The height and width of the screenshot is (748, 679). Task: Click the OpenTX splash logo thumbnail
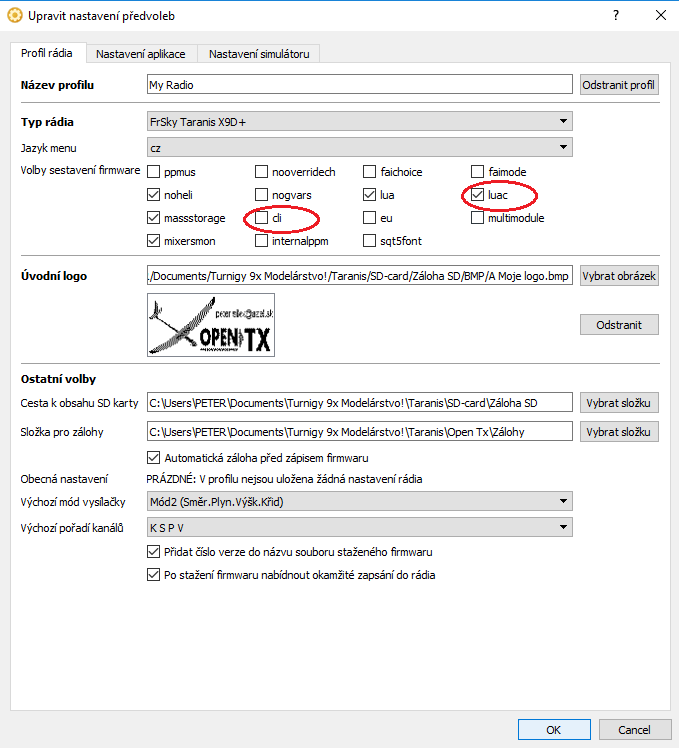click(210, 325)
